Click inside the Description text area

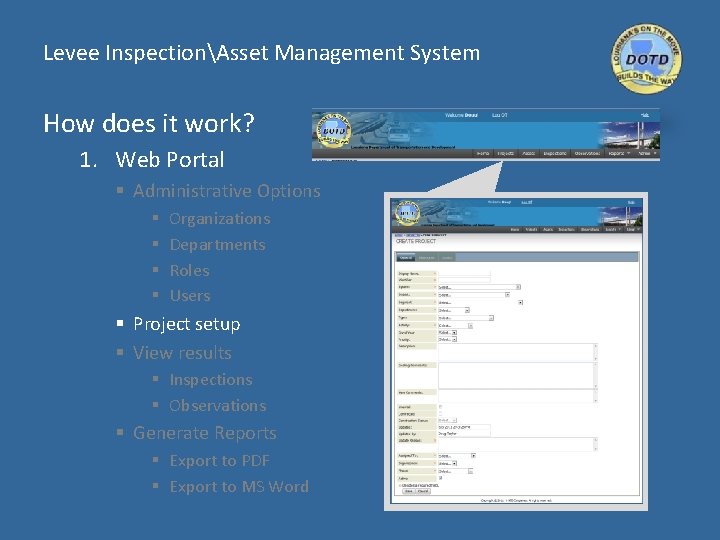click(518, 352)
